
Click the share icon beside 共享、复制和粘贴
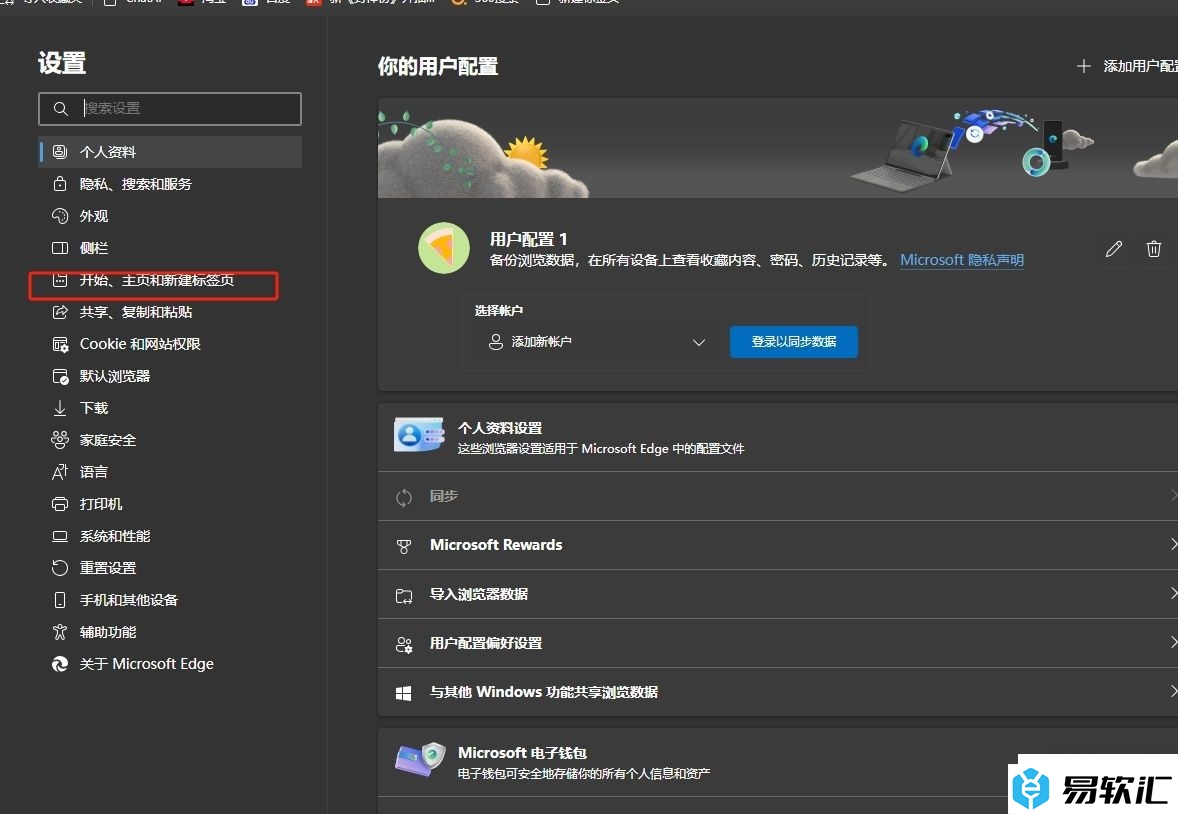tap(60, 312)
